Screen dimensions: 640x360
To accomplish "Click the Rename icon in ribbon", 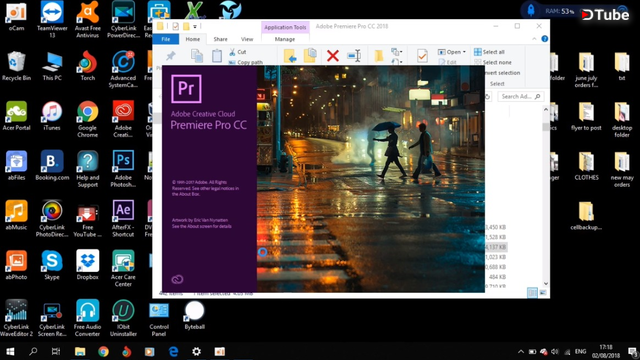I will 353,56.
